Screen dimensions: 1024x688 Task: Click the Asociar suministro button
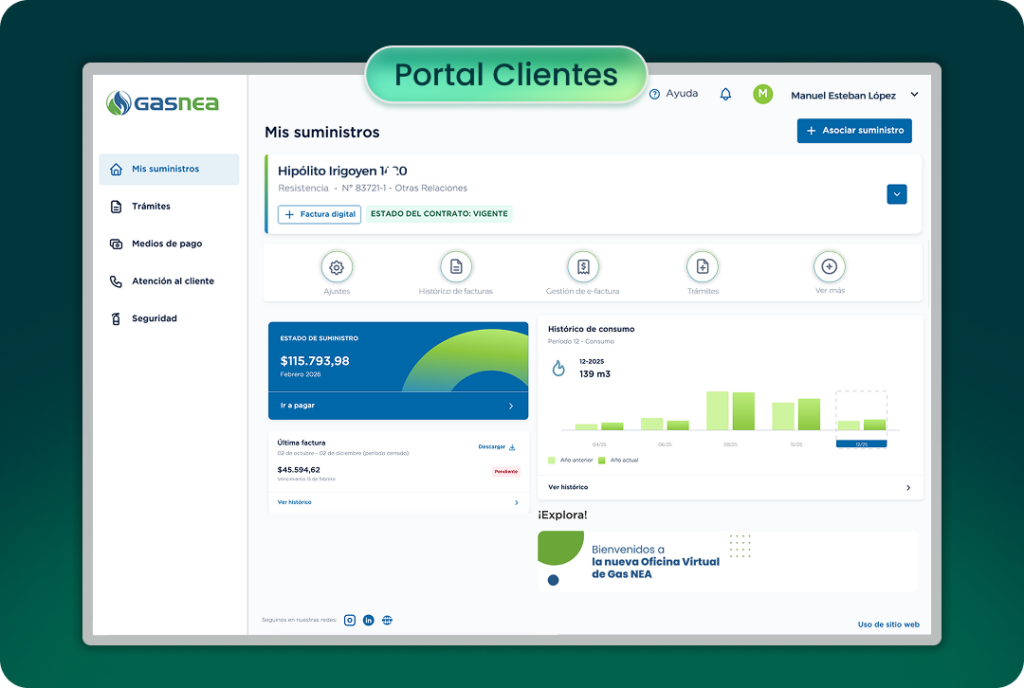pyautogui.click(x=854, y=131)
